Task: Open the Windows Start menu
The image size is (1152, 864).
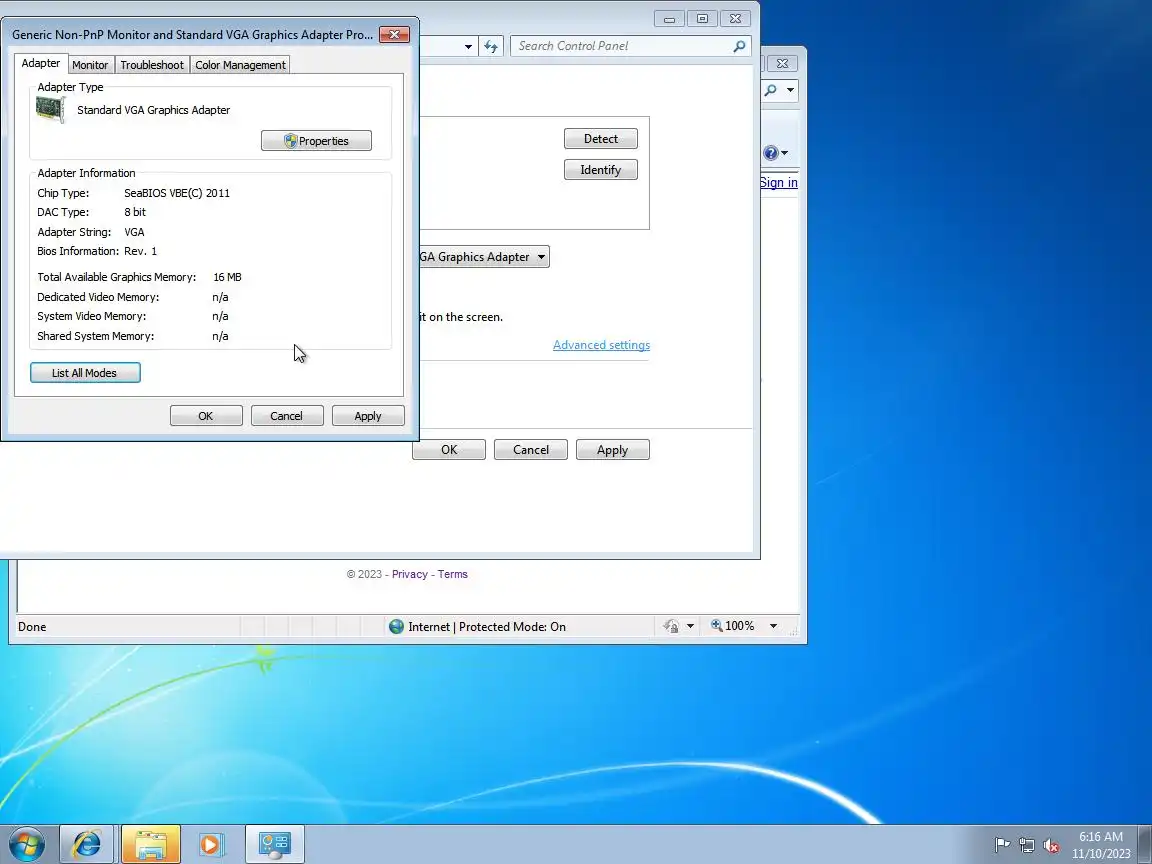Action: (x=26, y=845)
